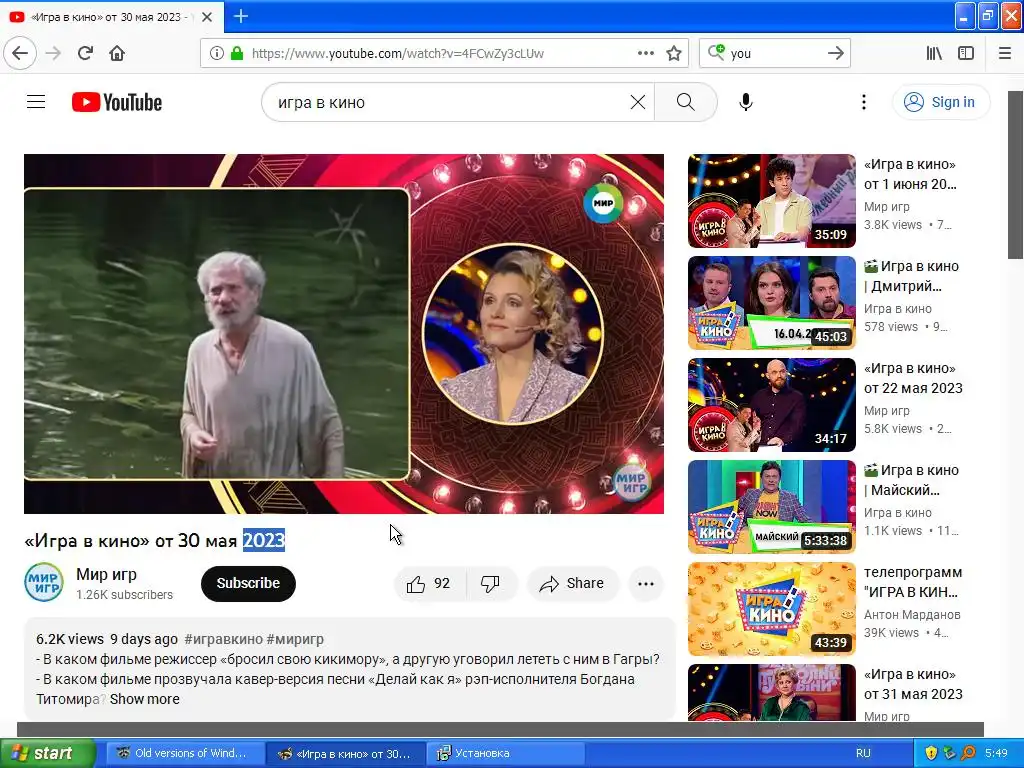Click the browser search box containing "you"
Image resolution: width=1024 pixels, height=768 pixels.
click(x=774, y=54)
